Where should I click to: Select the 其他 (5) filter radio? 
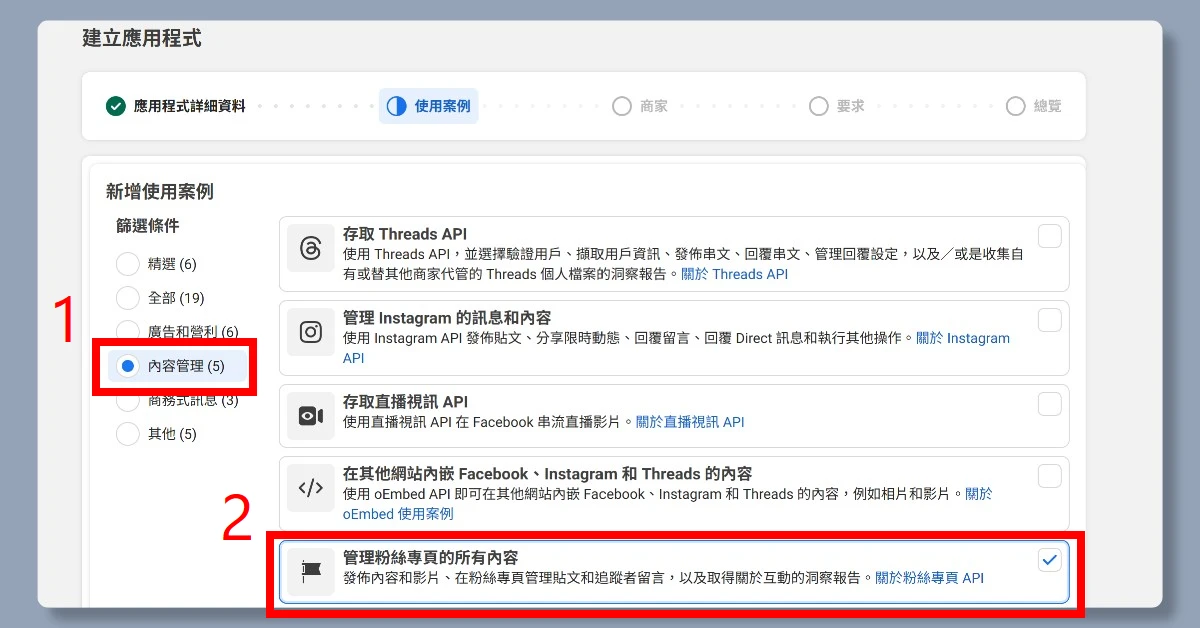tap(128, 434)
